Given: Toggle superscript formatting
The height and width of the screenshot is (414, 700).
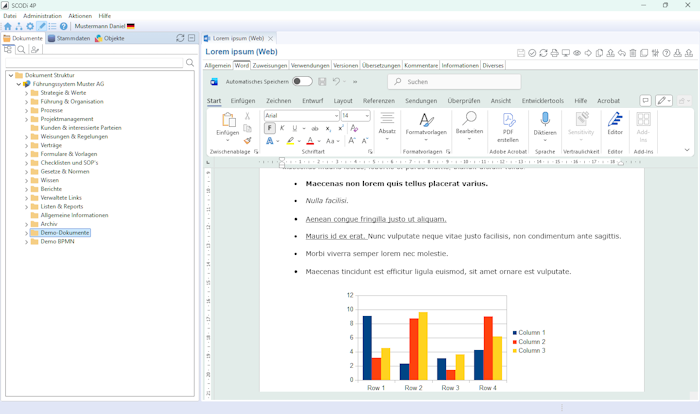Looking at the screenshot, I should (341, 128).
